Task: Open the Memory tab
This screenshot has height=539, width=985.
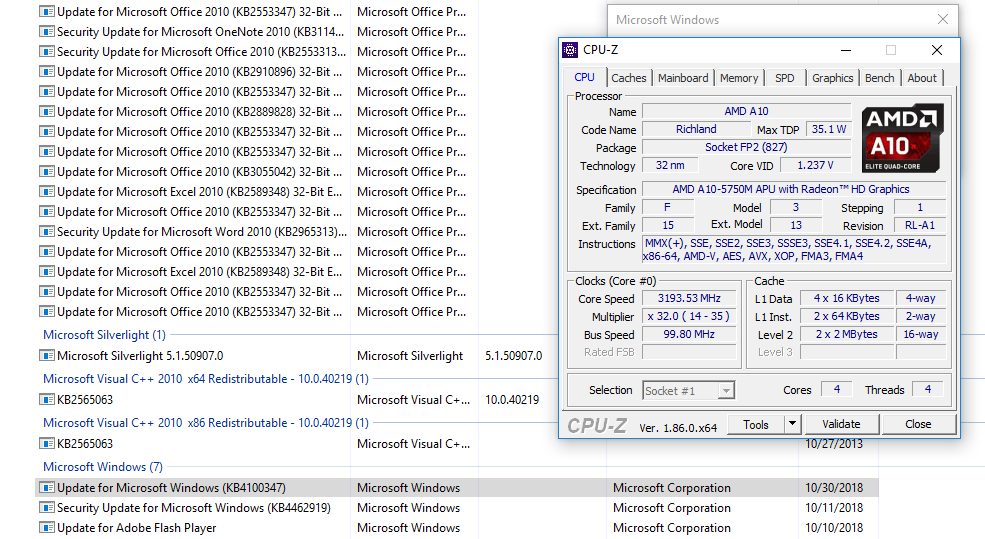Action: pyautogui.click(x=739, y=78)
